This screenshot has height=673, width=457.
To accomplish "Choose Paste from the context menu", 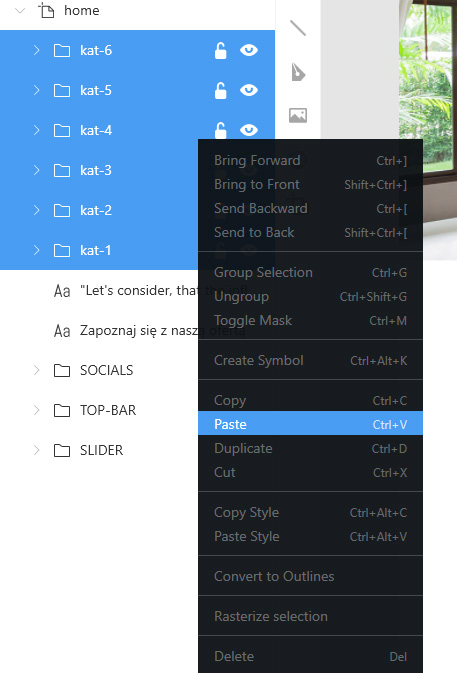I will click(x=310, y=424).
